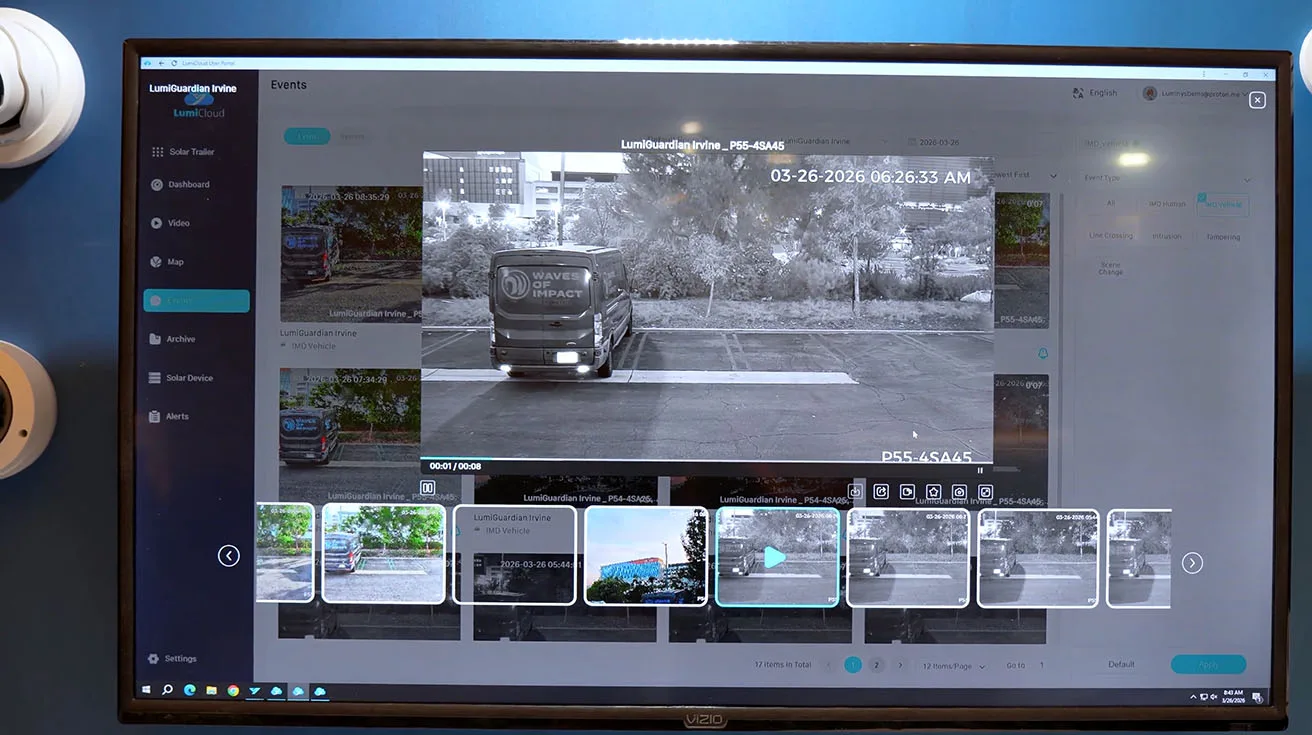Toggle the IMD Vehicle event type filter
Viewport: 1312px width, 735px height.
pos(1223,205)
